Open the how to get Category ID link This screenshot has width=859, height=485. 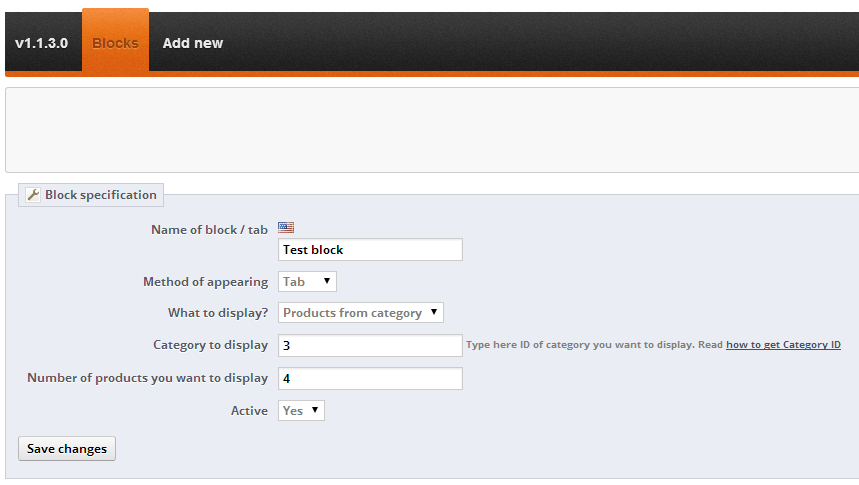(x=783, y=345)
